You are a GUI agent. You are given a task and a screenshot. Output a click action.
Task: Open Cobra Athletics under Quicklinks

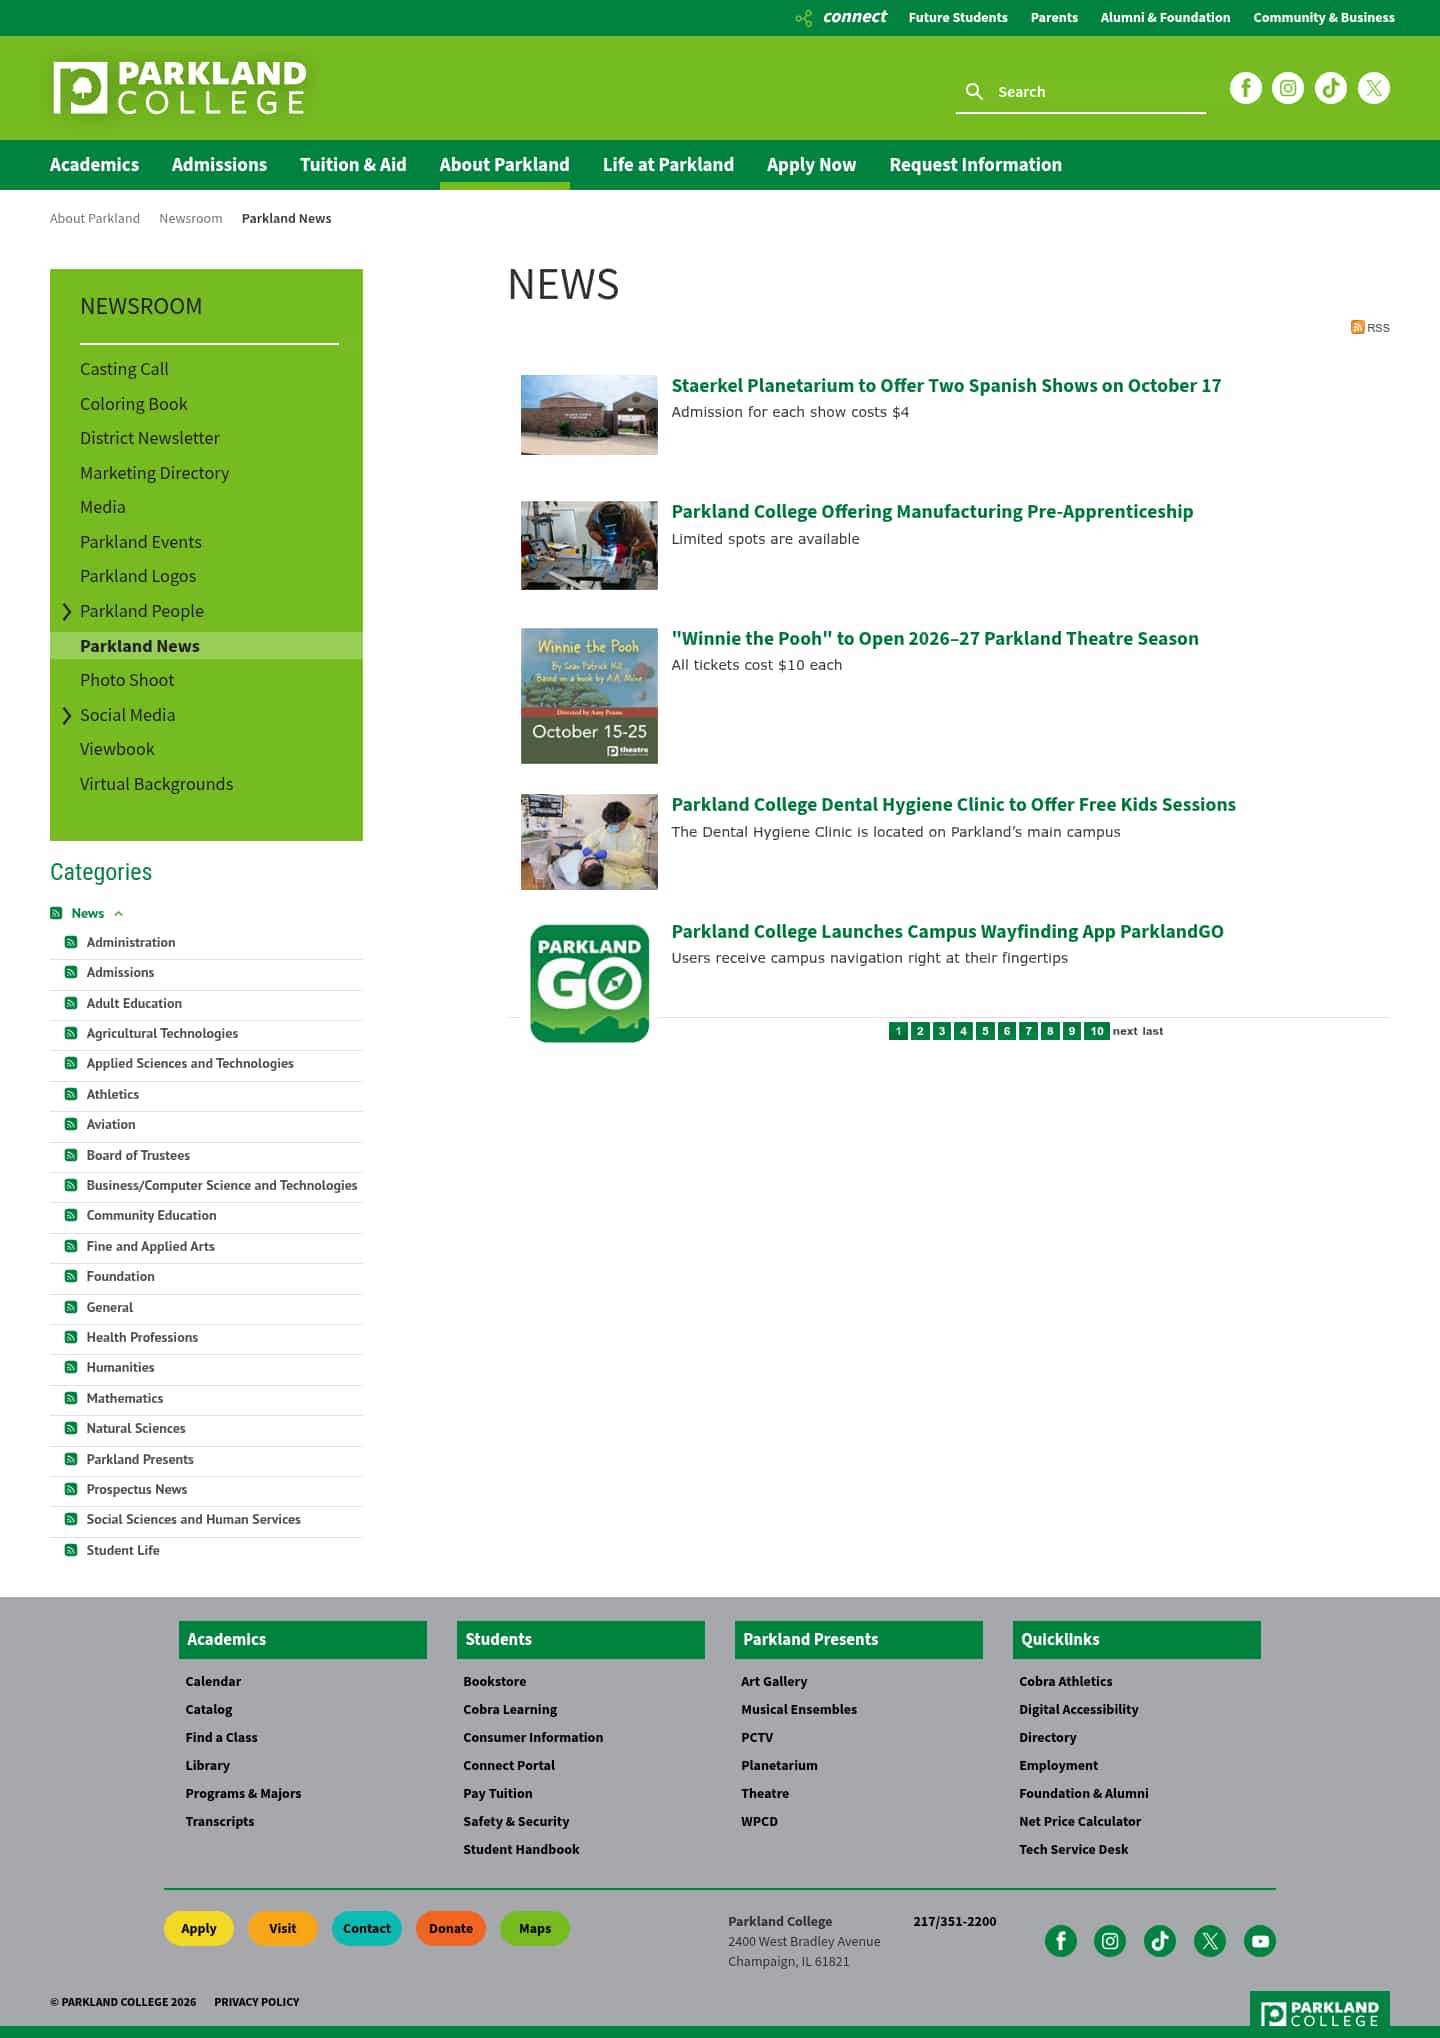[x=1066, y=1682]
